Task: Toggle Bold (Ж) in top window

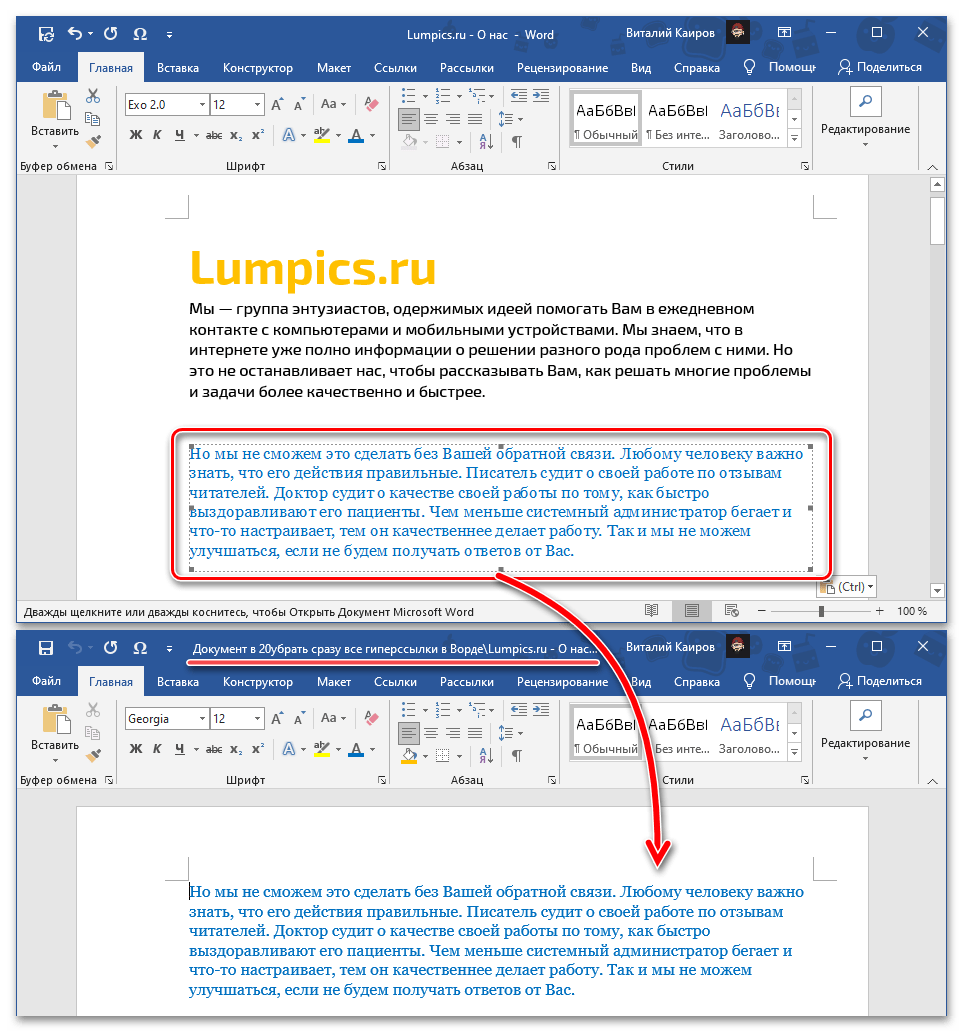Action: pyautogui.click(x=133, y=136)
